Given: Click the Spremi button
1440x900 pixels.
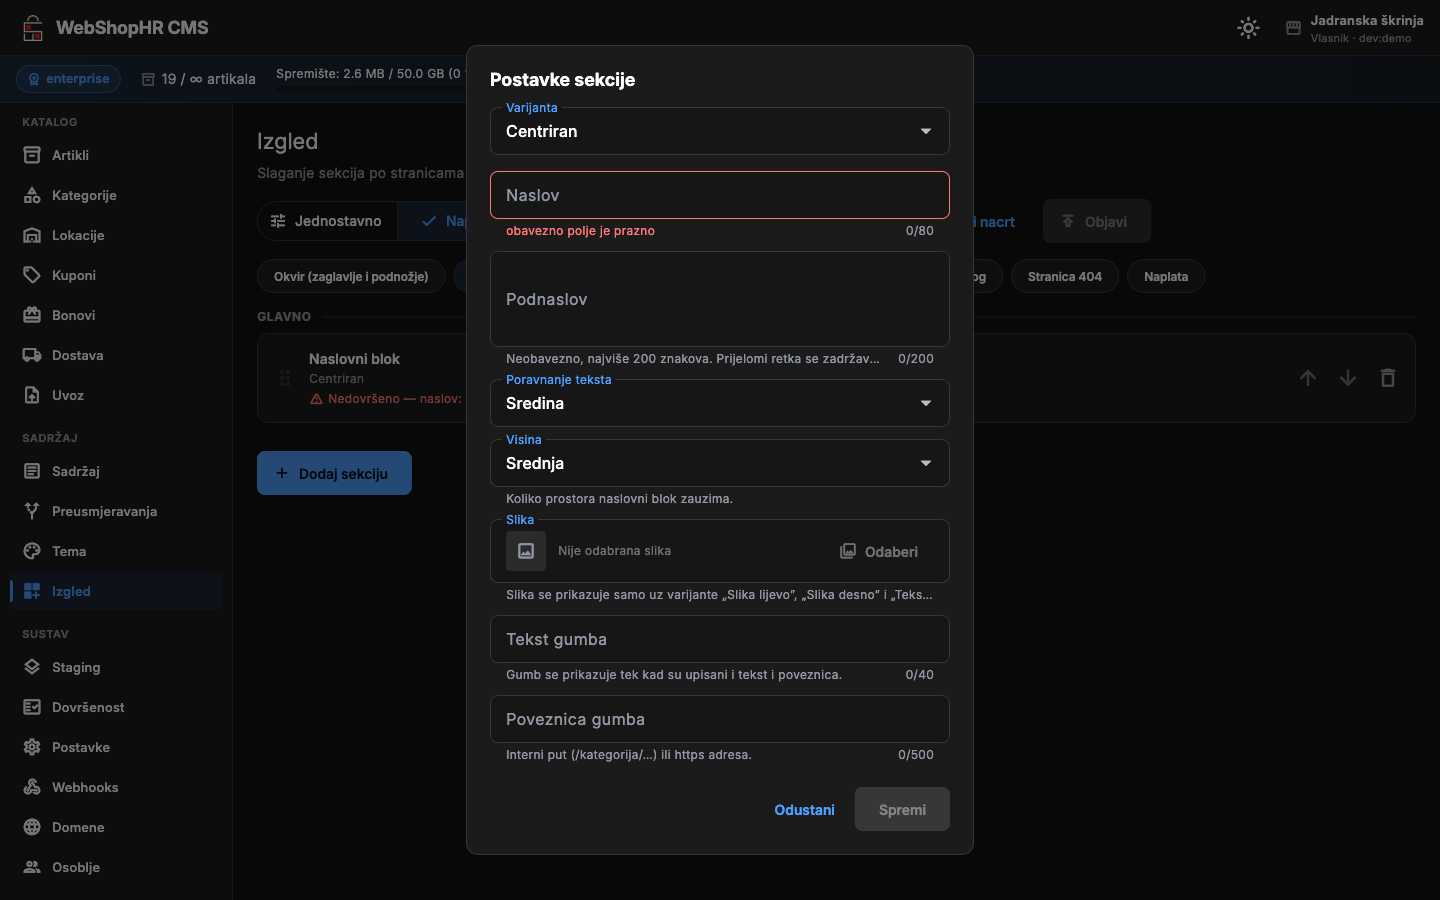Looking at the screenshot, I should [902, 809].
